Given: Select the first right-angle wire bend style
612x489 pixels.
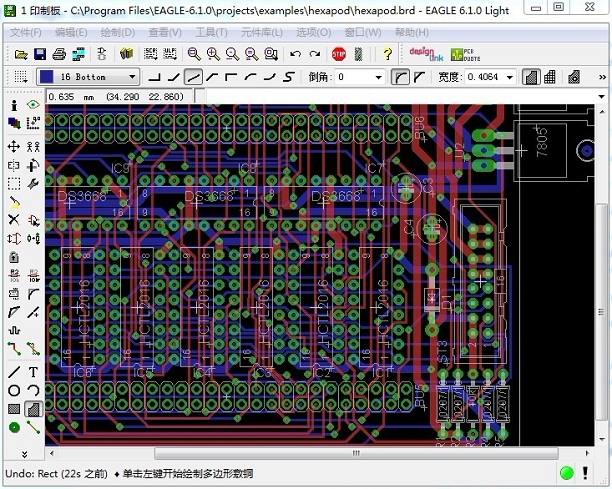Looking at the screenshot, I should (155, 77).
